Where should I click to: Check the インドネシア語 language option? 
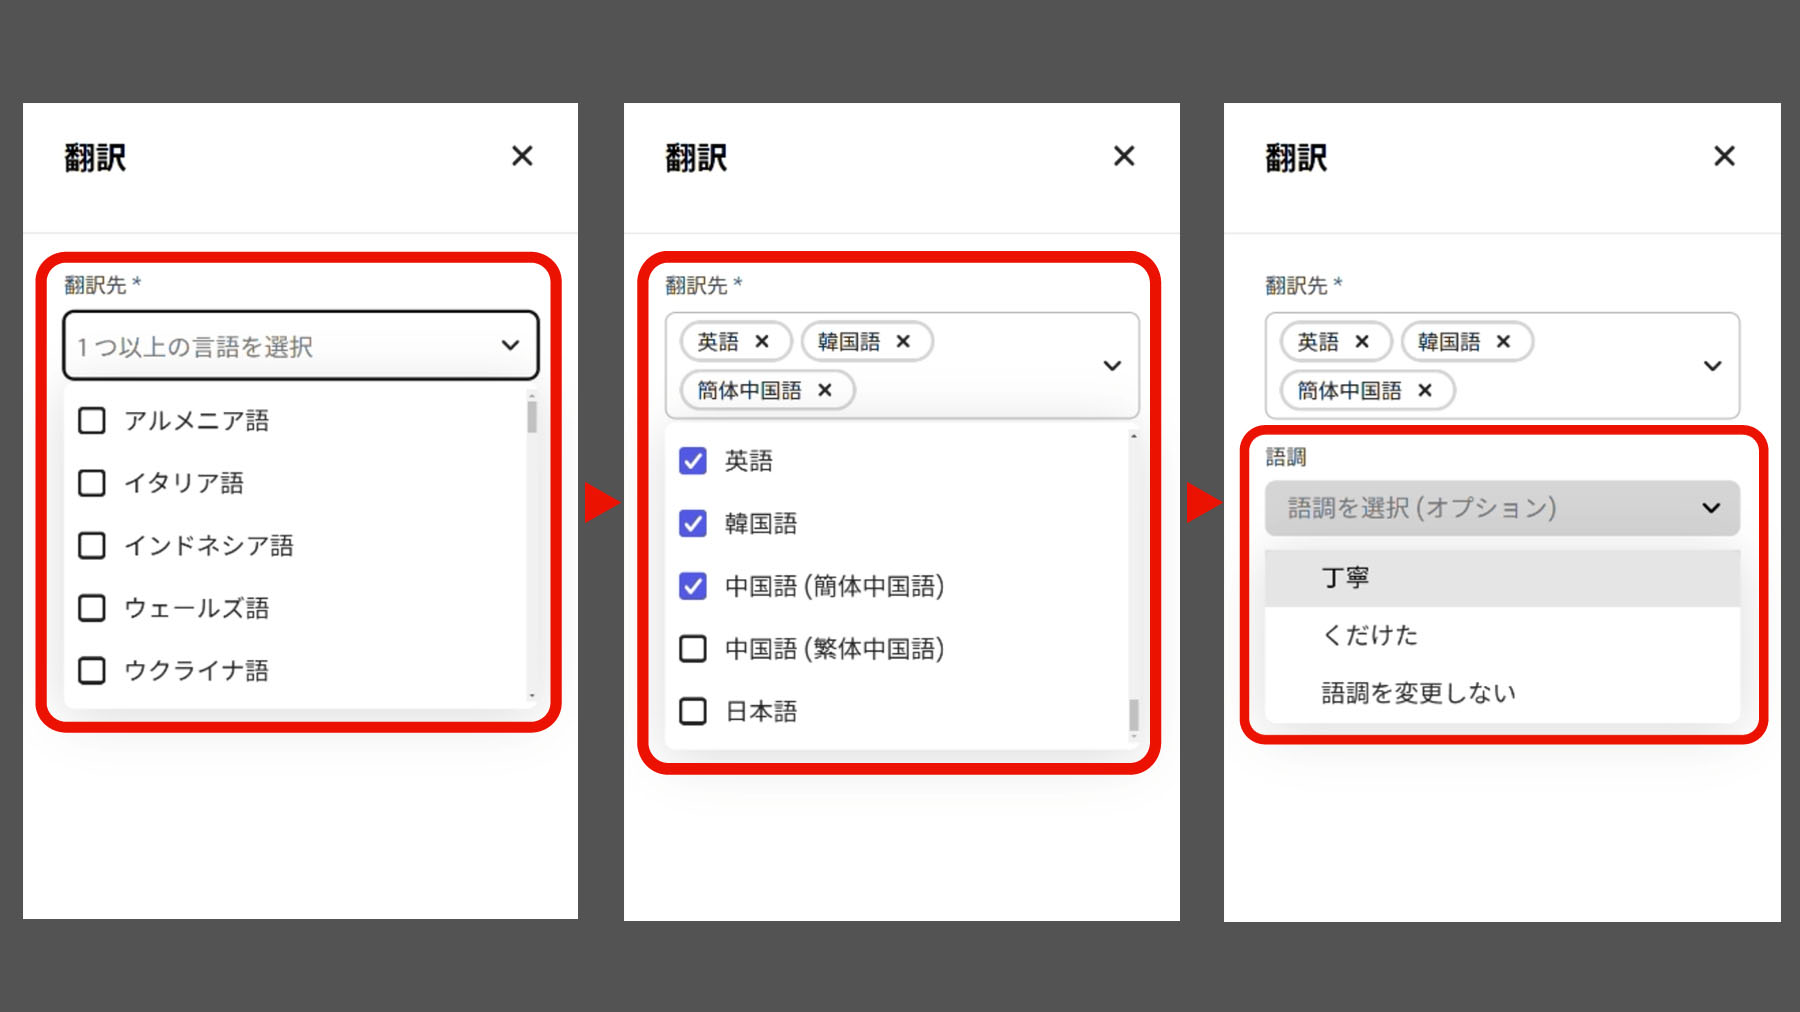coord(92,545)
